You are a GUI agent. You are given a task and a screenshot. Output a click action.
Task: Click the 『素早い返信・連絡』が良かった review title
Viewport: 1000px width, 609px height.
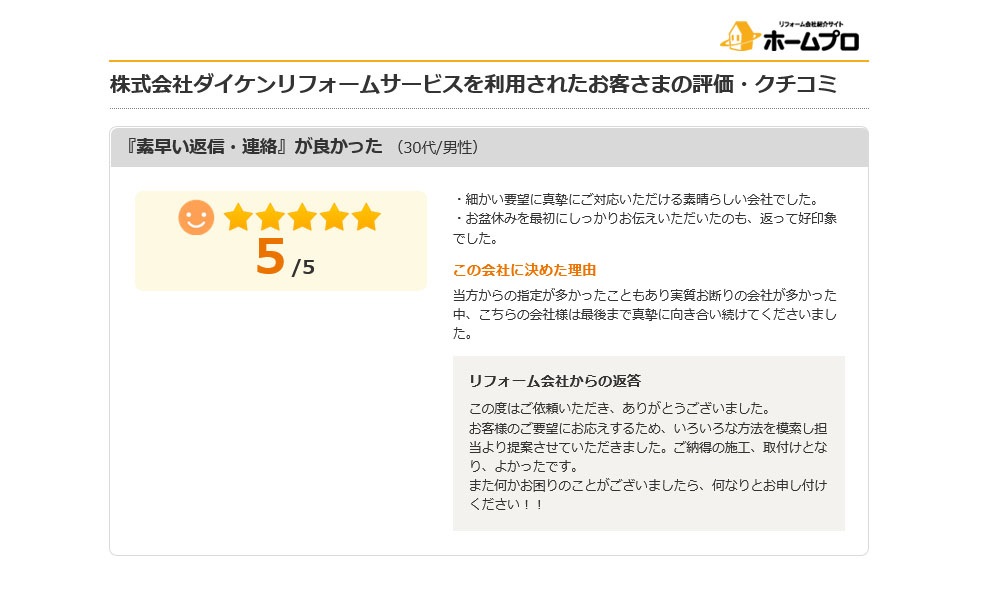pos(252,147)
